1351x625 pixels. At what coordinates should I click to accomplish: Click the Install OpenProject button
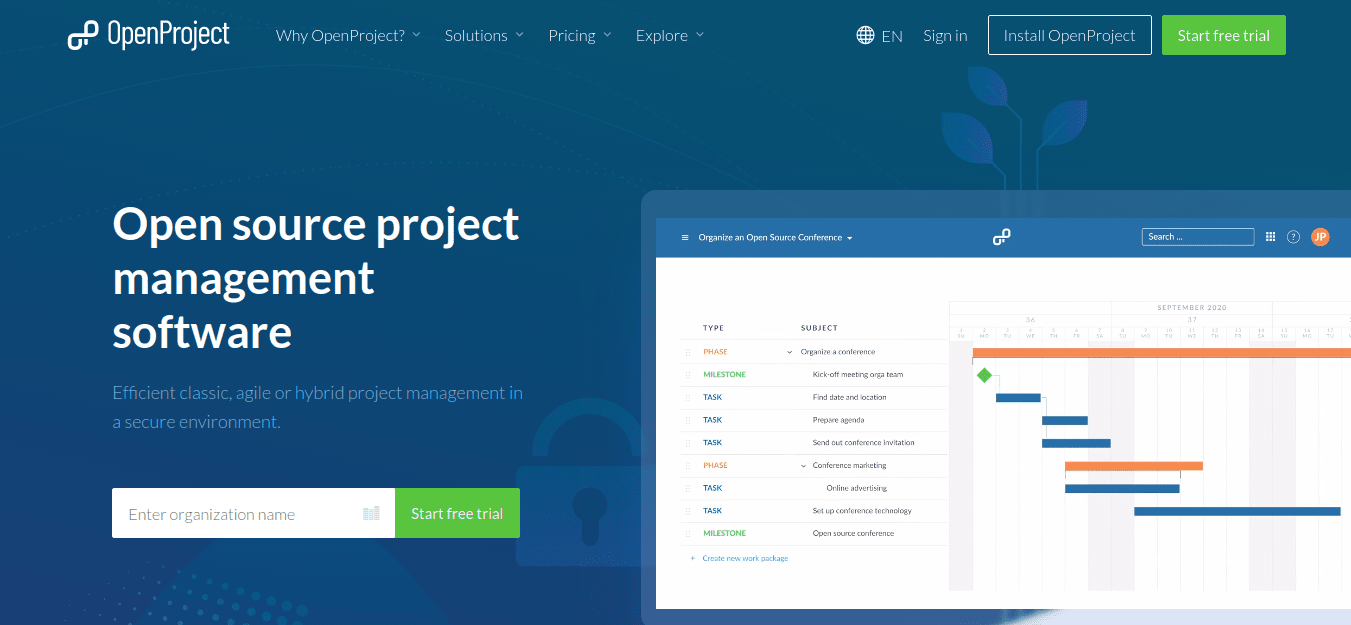click(x=1069, y=35)
